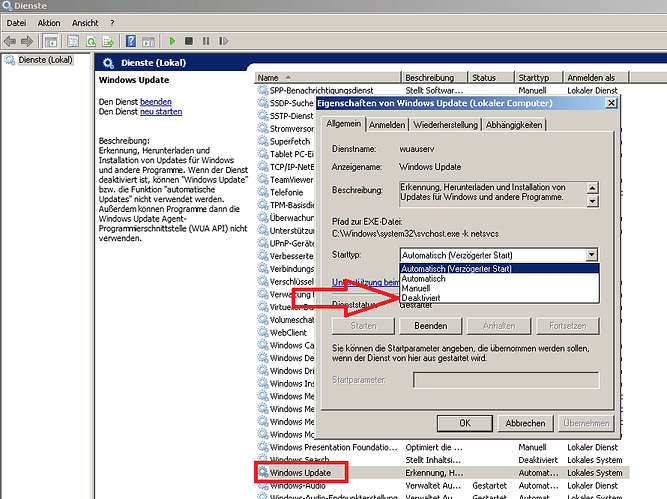Sort by the Starttyp column header
667x499 pixels.
click(539, 78)
